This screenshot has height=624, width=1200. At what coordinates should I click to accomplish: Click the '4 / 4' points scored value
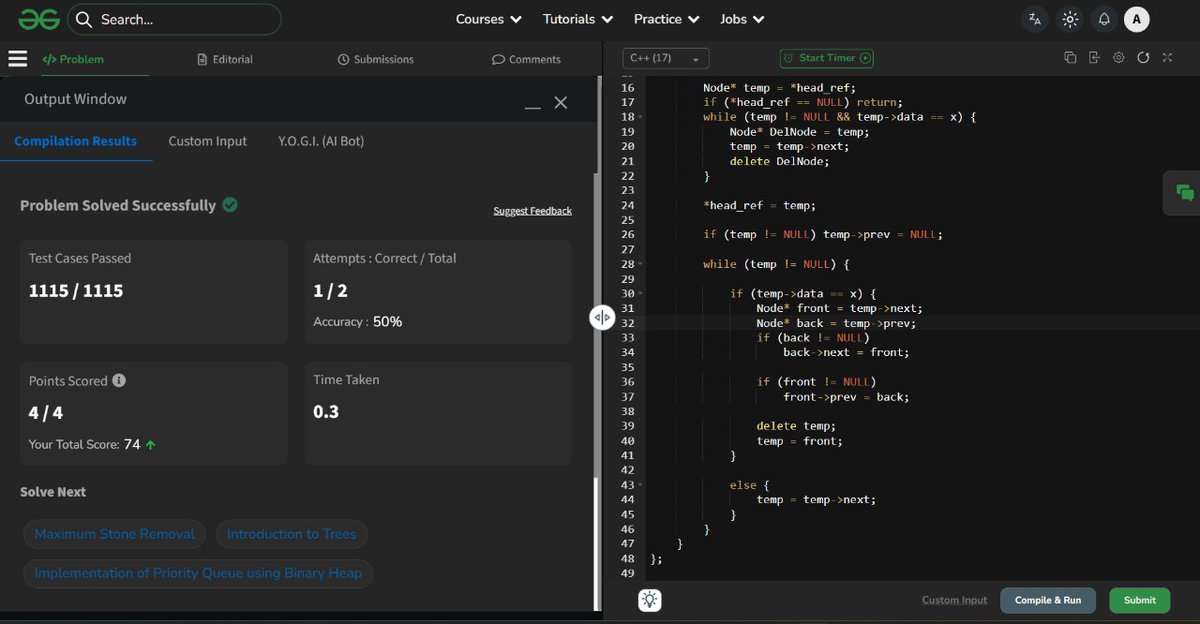pos(46,413)
